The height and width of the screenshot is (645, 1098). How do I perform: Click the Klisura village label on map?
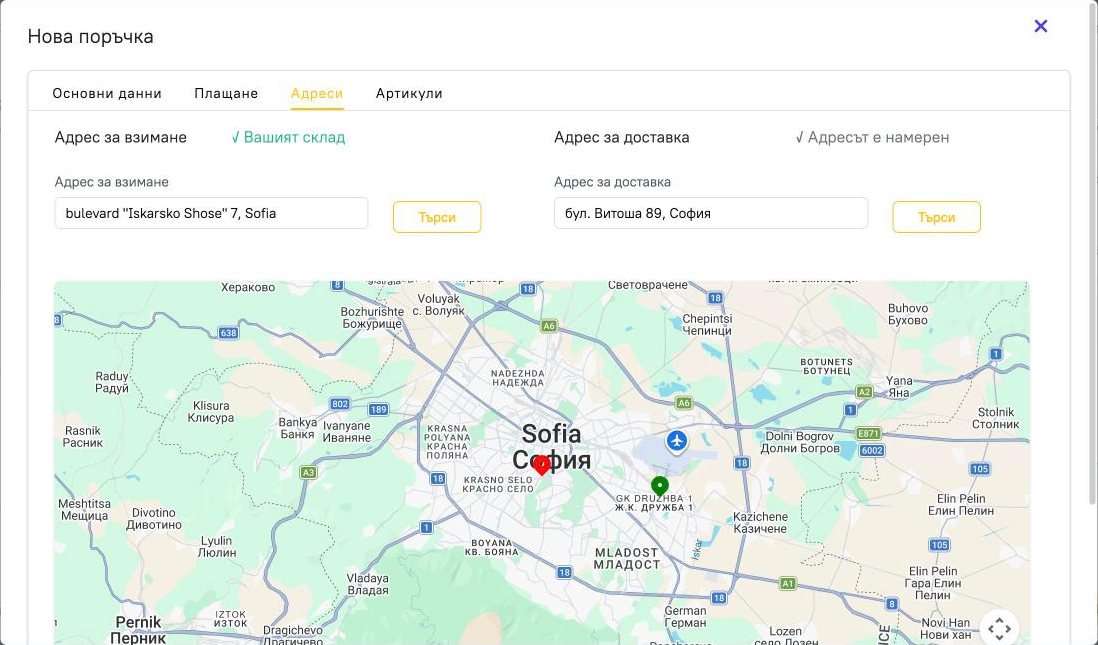(x=211, y=411)
